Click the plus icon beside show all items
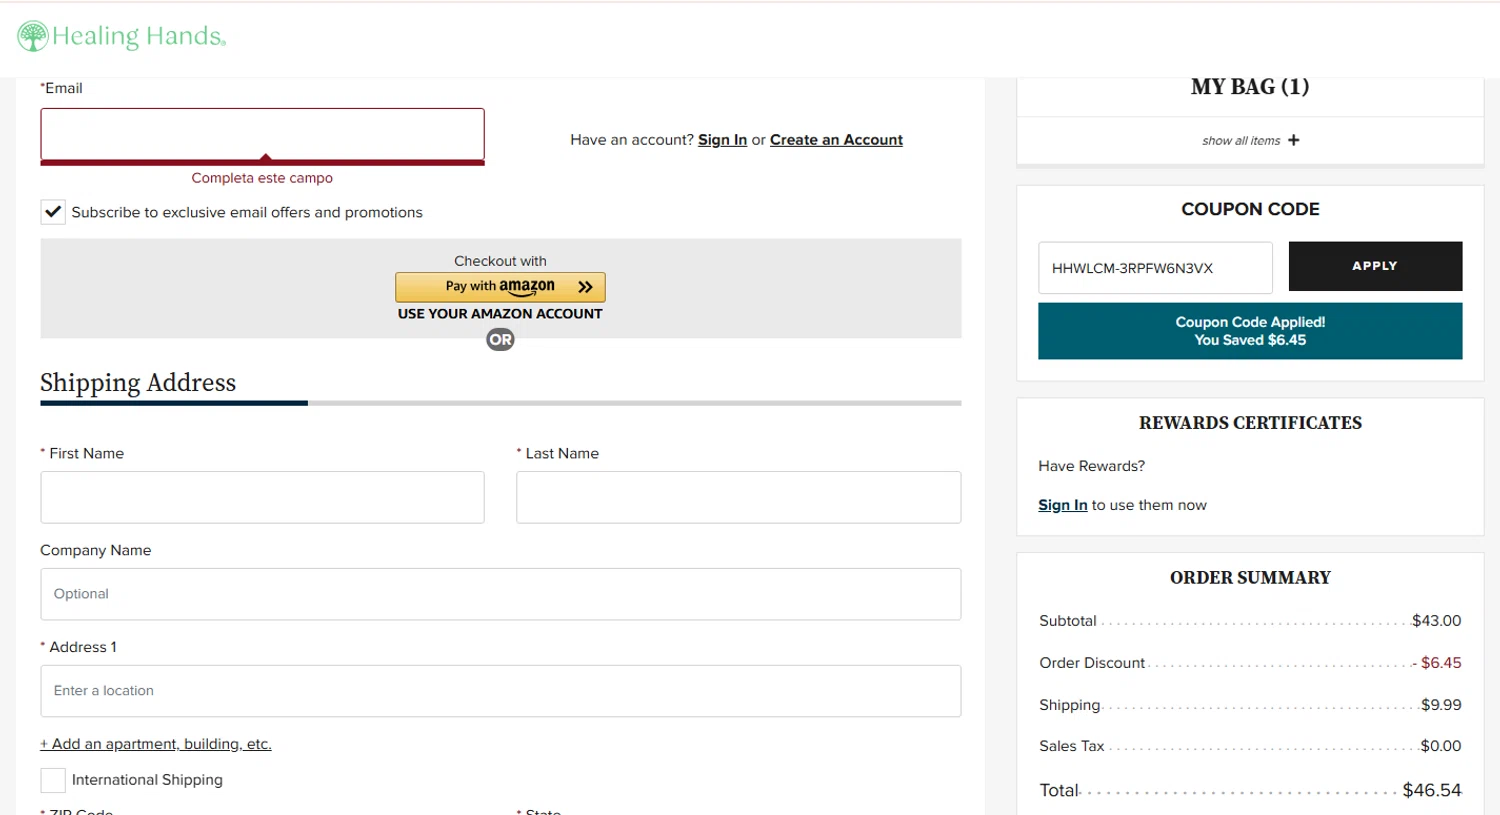 (x=1294, y=140)
